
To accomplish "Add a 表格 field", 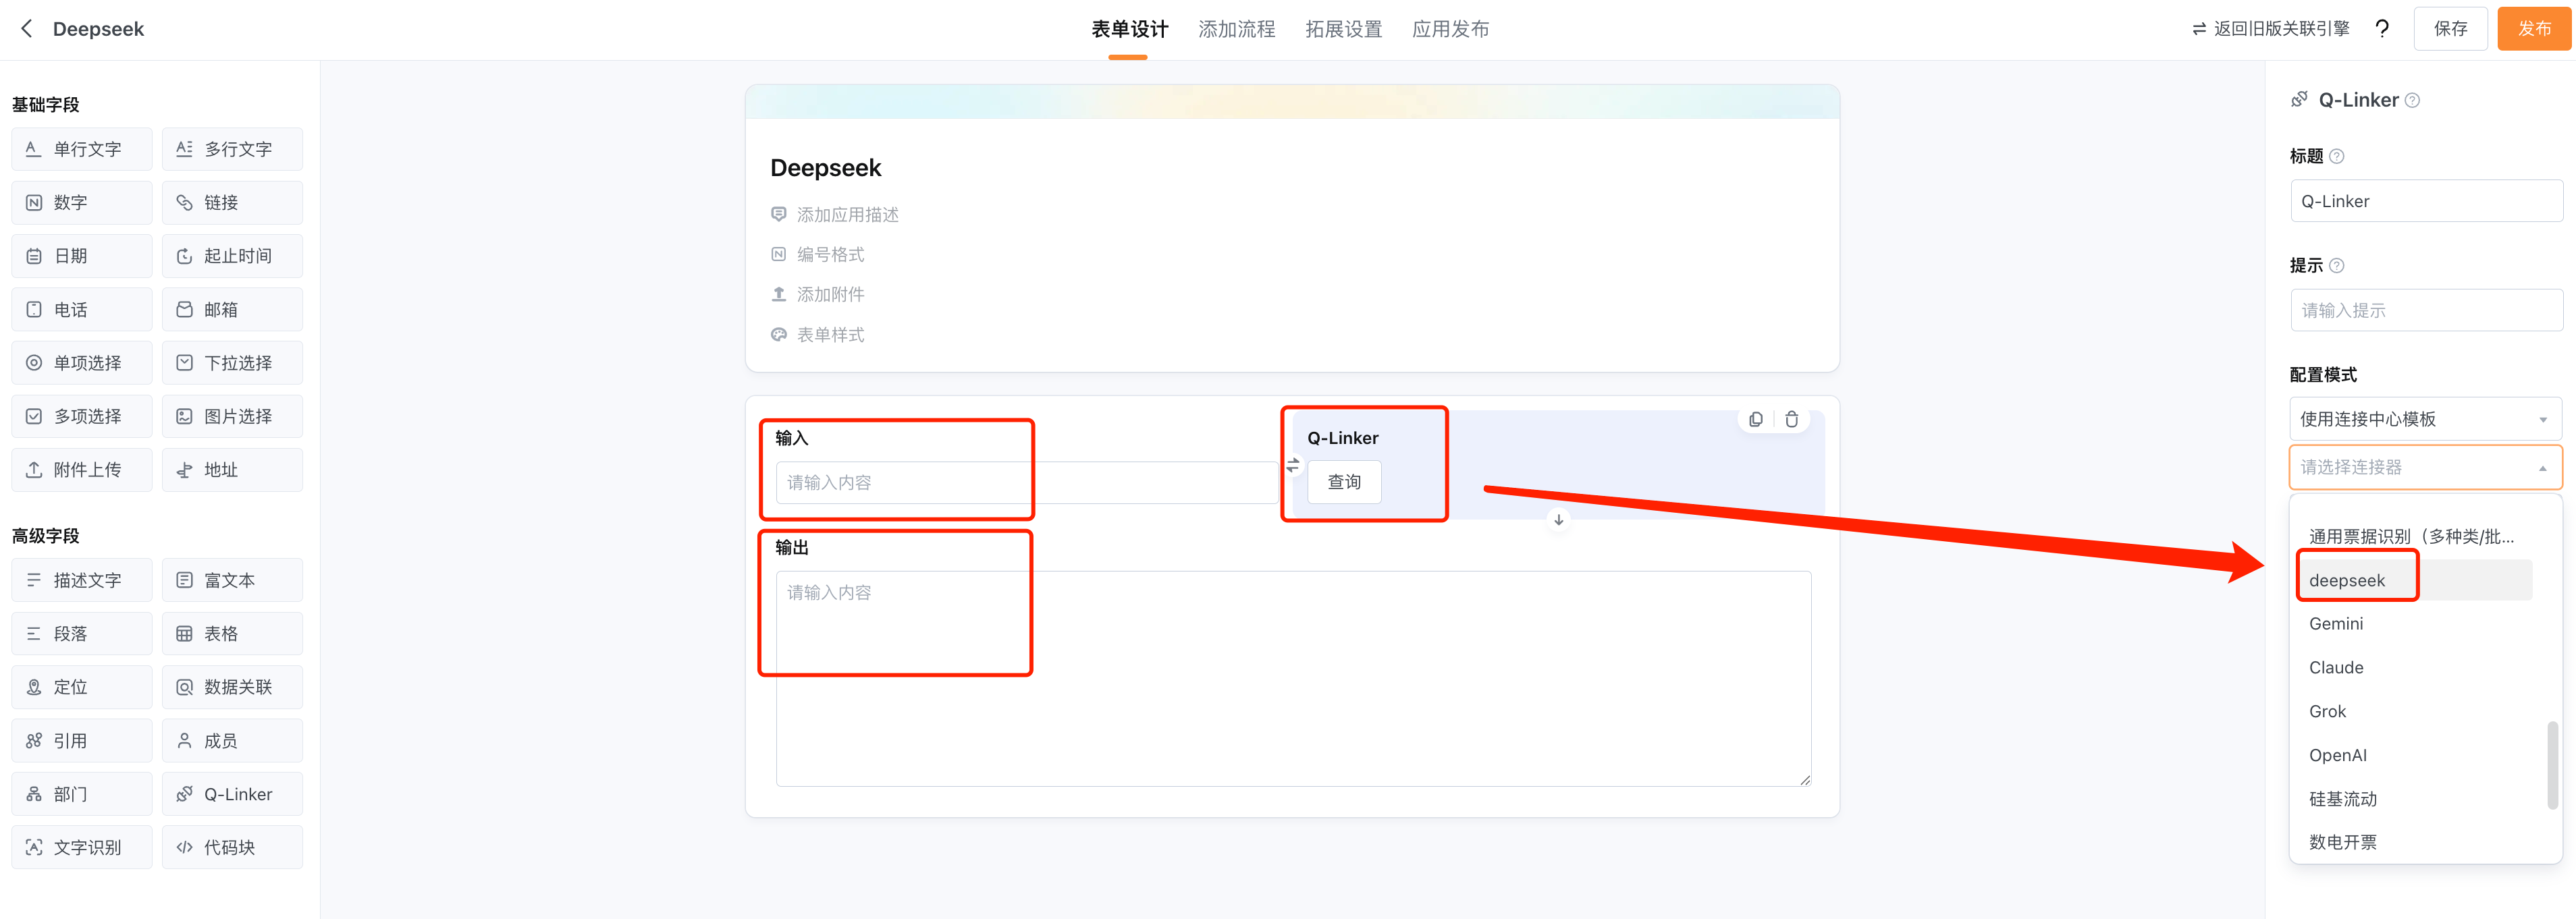I will tap(232, 634).
